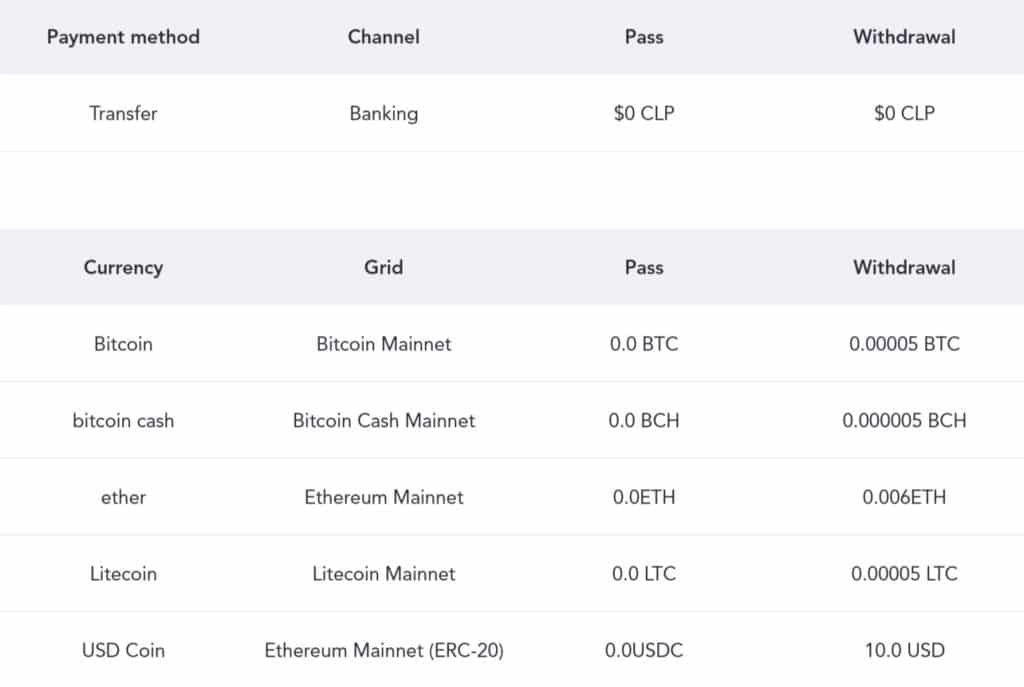1024x687 pixels.
Task: Click the Transfer payment method cell
Action: coord(123,113)
